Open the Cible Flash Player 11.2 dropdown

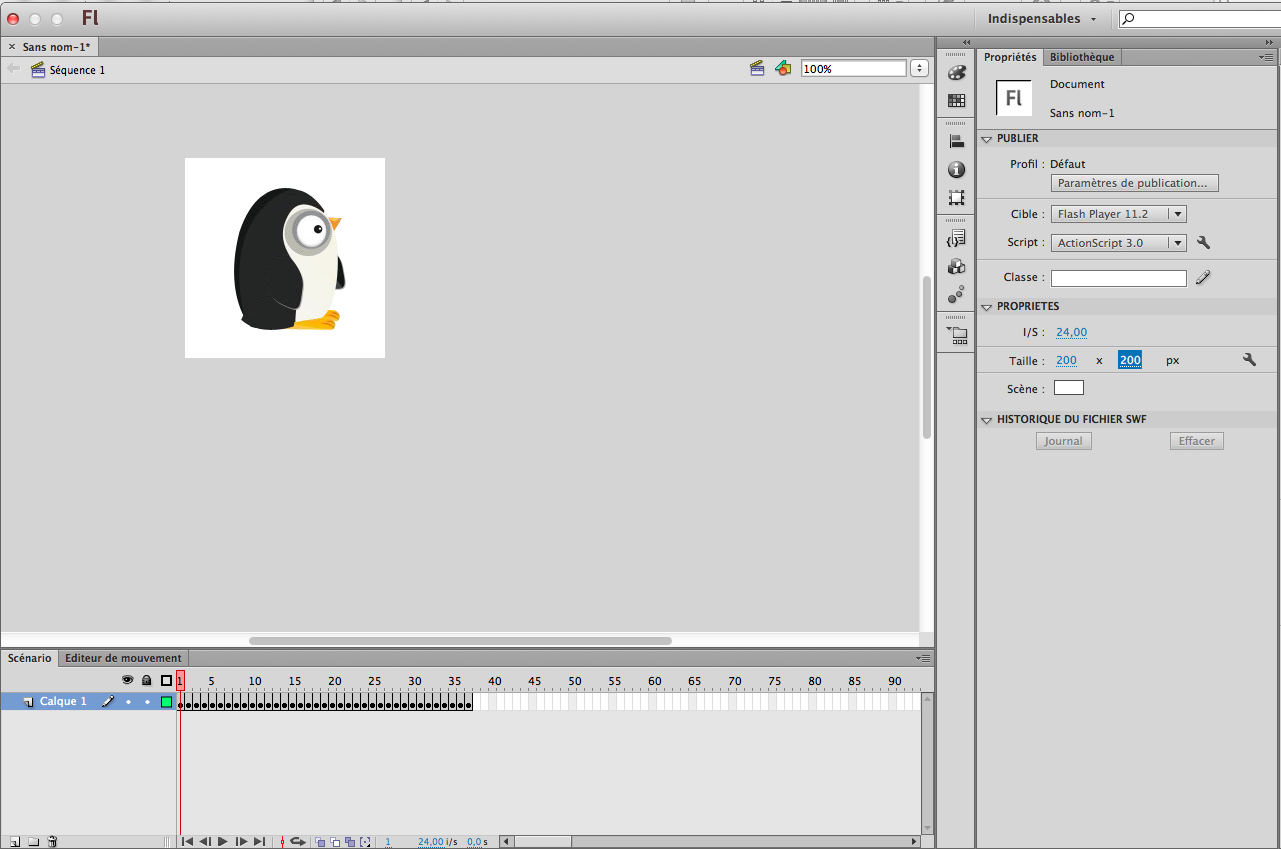pos(1118,214)
